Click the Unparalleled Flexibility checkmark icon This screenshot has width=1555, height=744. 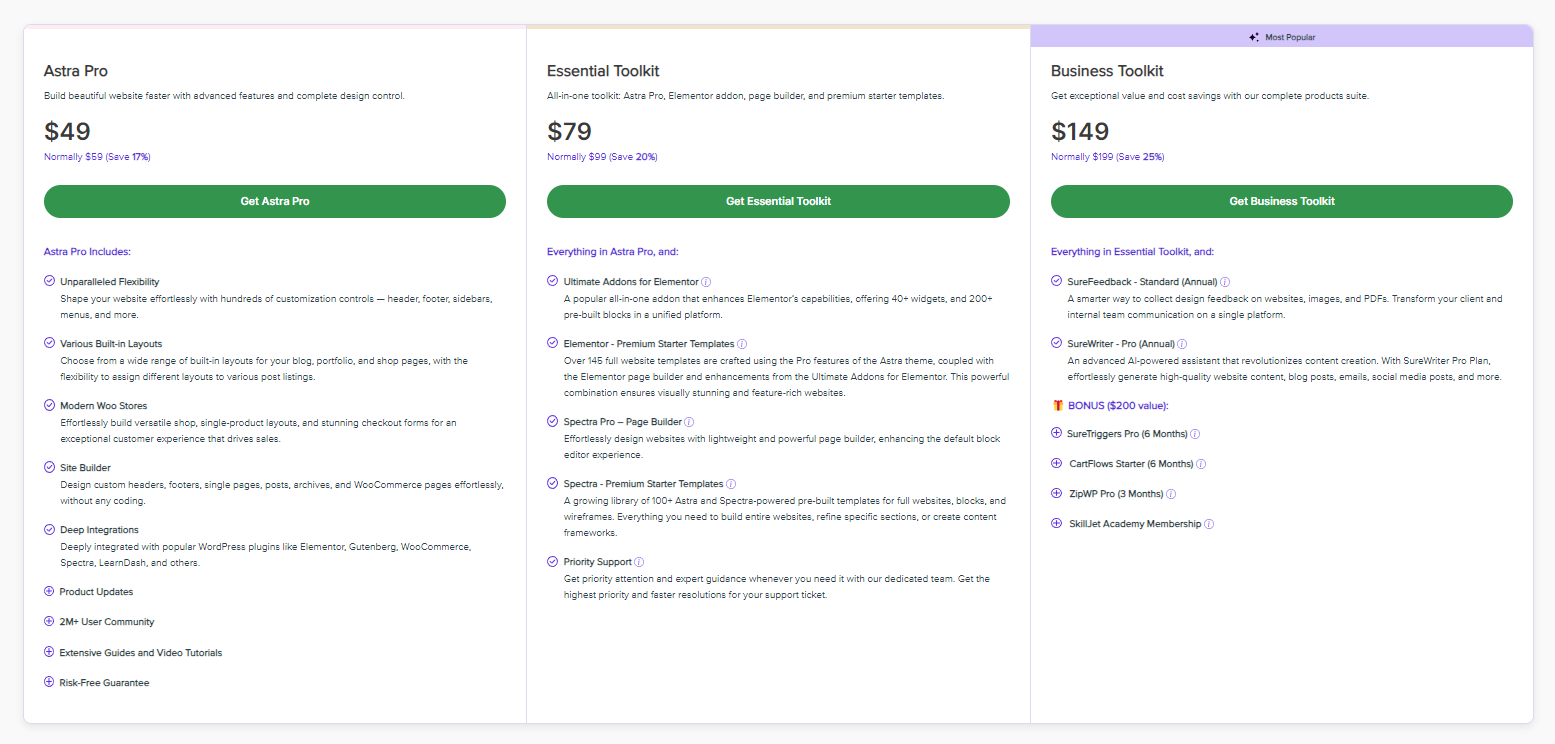49,281
